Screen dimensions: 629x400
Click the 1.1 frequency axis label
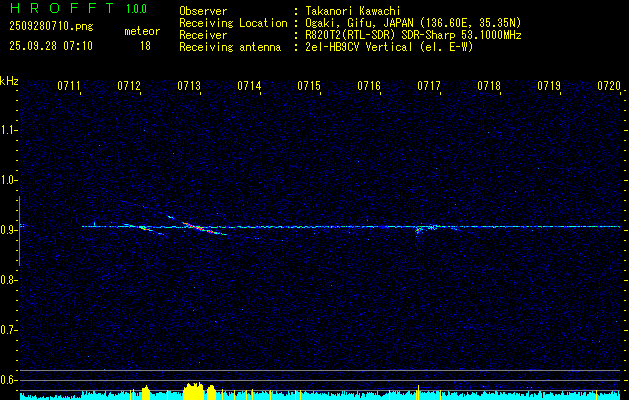9,130
